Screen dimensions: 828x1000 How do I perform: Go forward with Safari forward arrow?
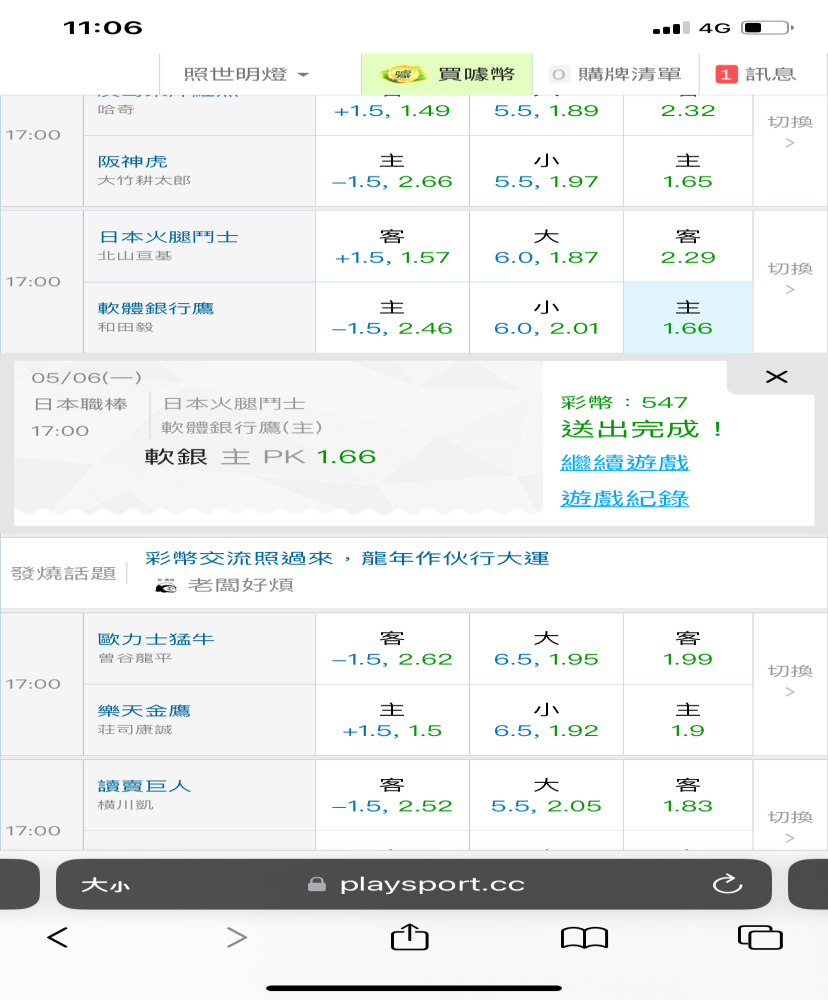tap(237, 938)
